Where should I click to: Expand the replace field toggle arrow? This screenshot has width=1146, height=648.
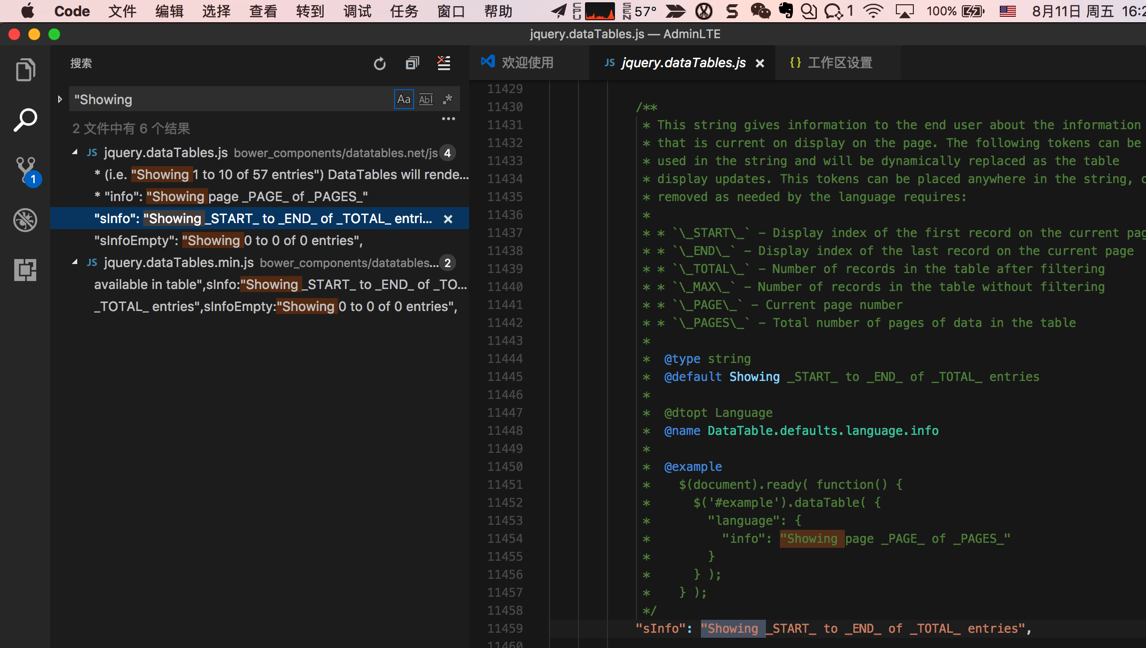pos(60,99)
